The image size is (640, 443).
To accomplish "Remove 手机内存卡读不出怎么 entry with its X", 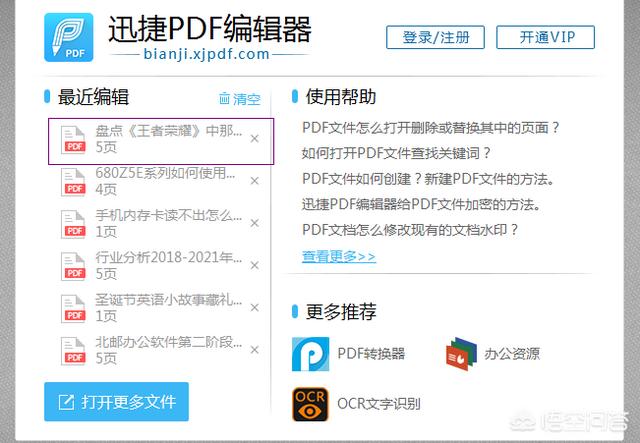I will (x=255, y=223).
